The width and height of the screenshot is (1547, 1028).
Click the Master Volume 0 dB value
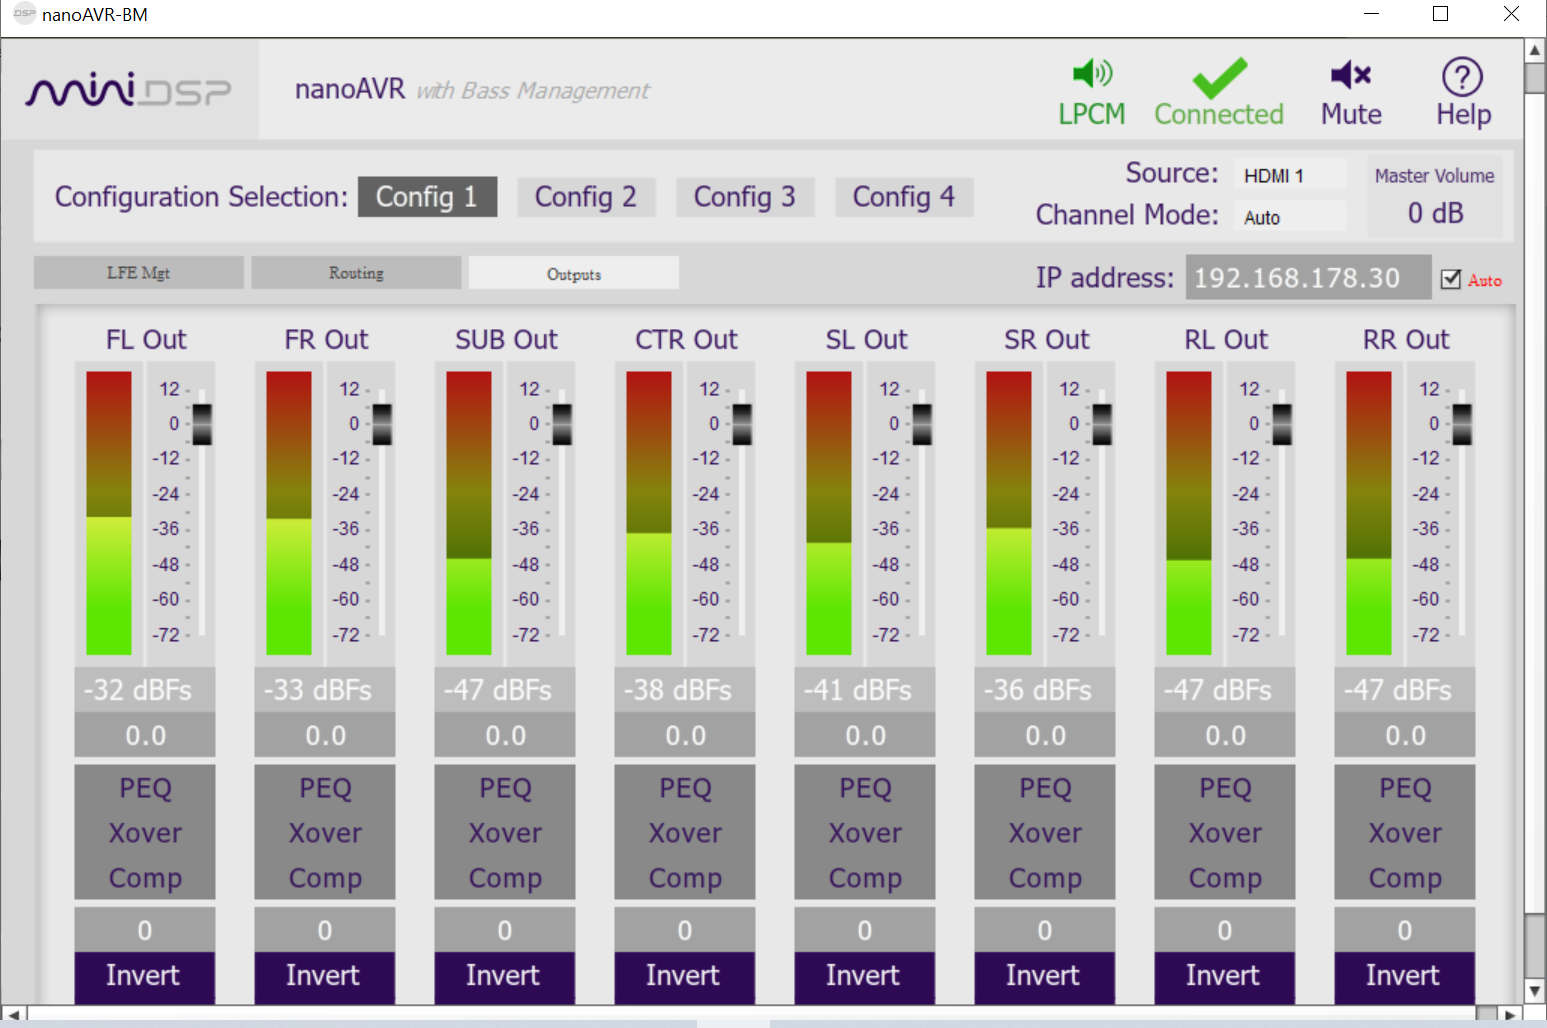[x=1435, y=213]
